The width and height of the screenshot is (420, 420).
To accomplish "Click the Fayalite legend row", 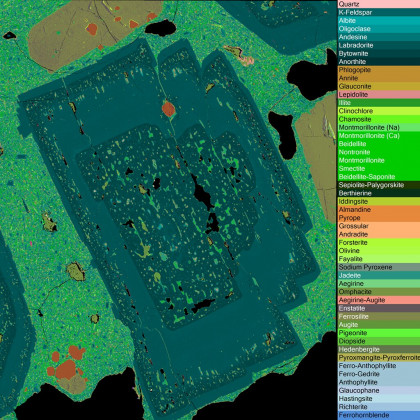I will point(379,259).
